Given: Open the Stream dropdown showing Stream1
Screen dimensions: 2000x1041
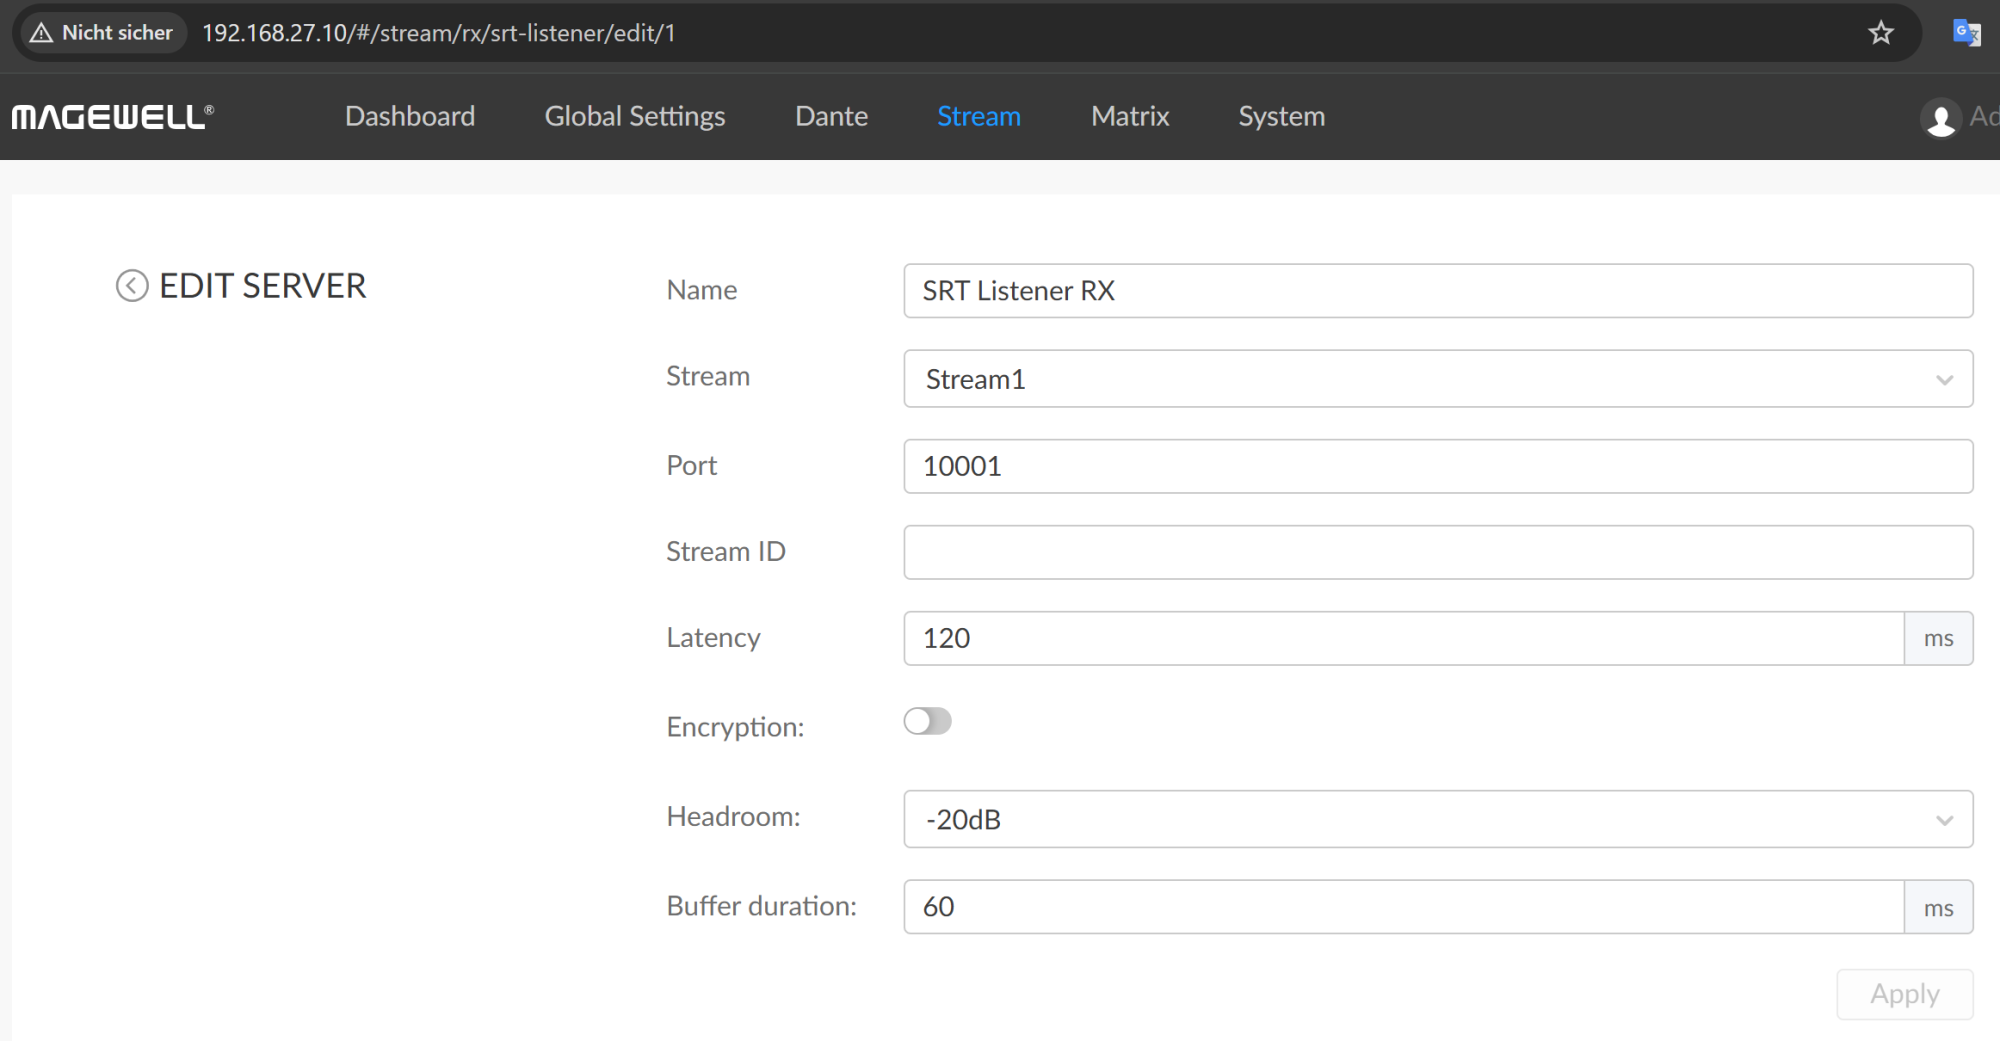Looking at the screenshot, I should click(x=1437, y=379).
